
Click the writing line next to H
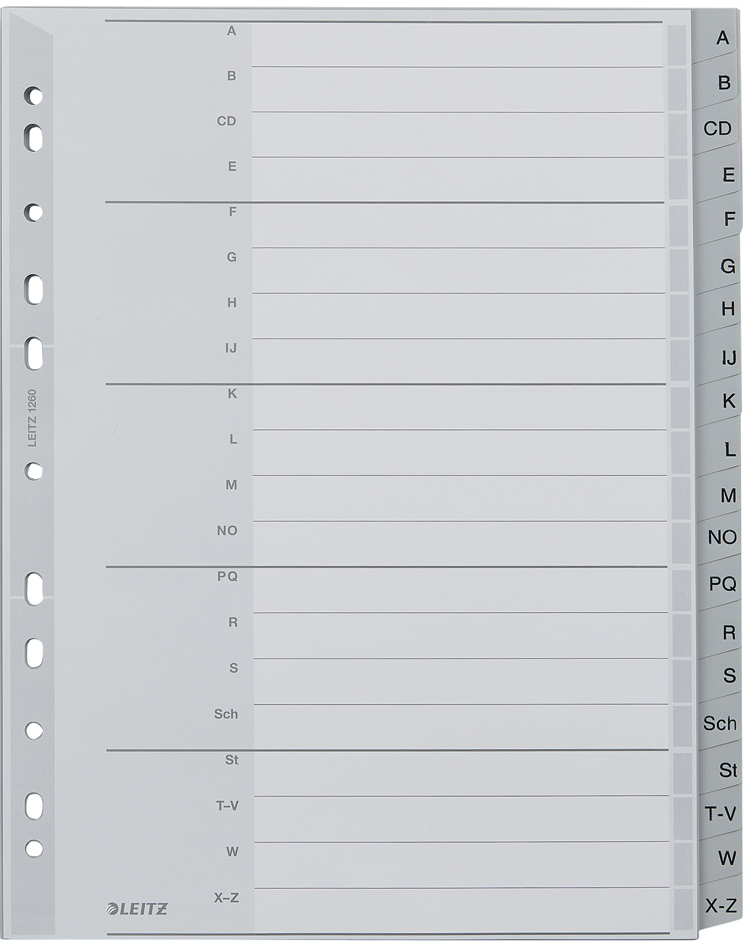[x=459, y=316]
